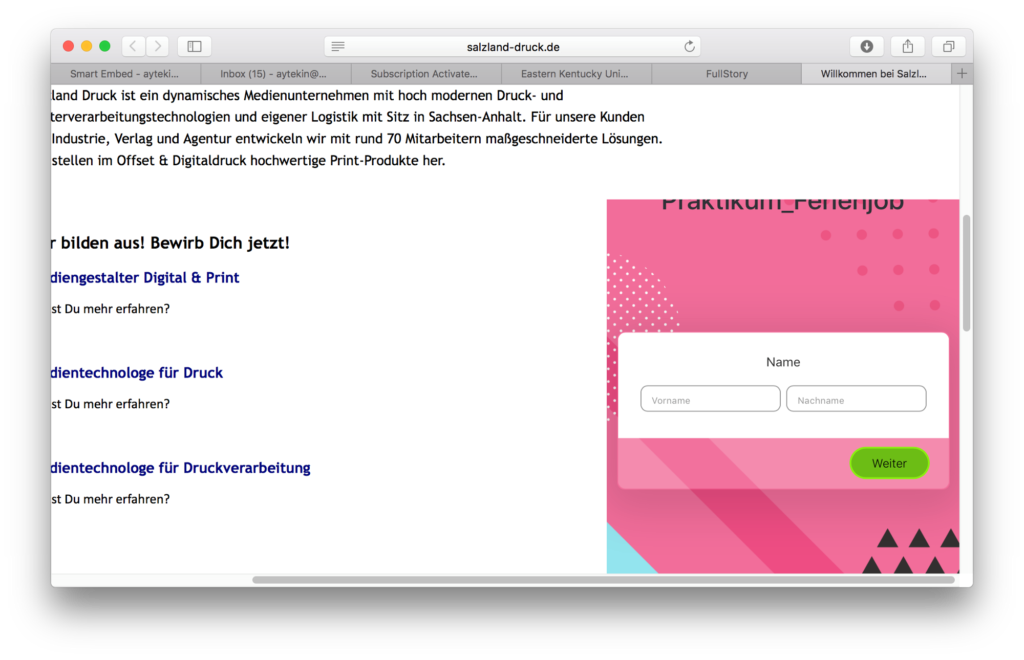Switch to the Subscription Activate tab
1024x660 pixels.
click(x=426, y=74)
